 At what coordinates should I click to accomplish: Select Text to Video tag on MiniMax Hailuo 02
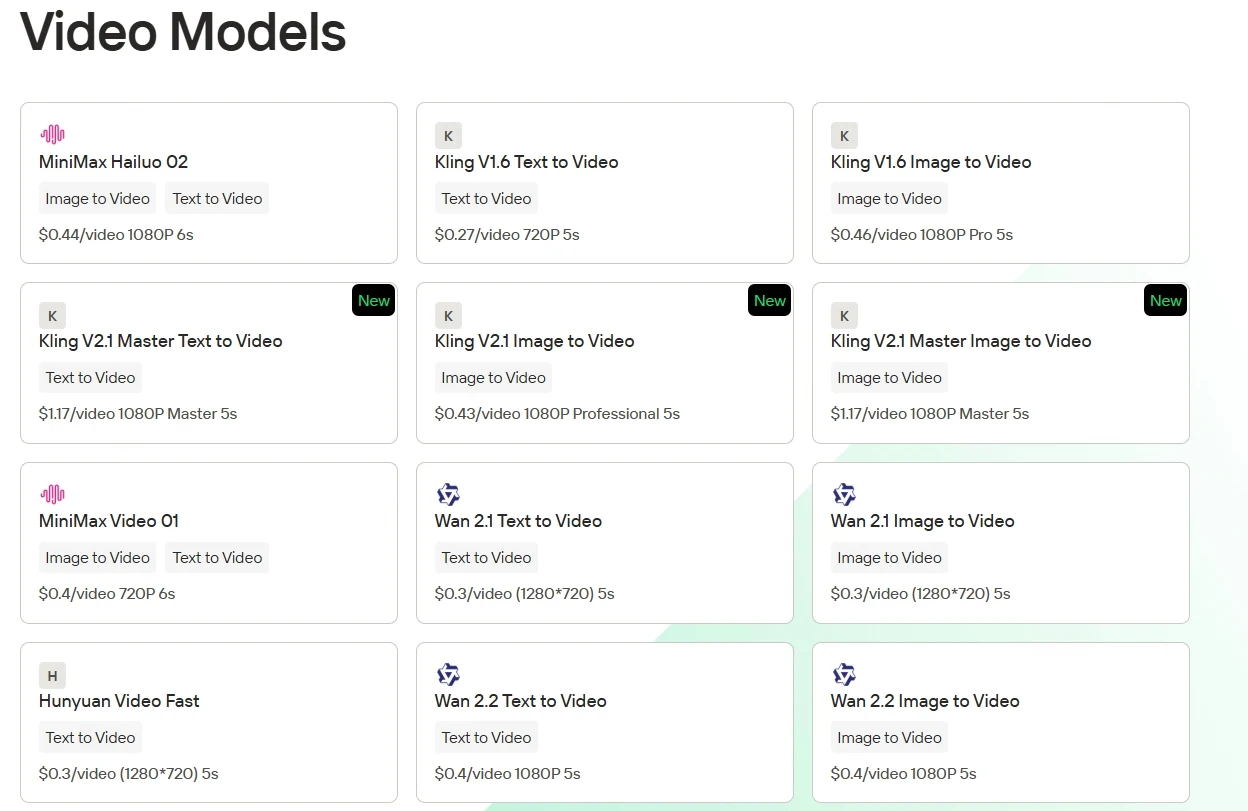pyautogui.click(x=217, y=198)
